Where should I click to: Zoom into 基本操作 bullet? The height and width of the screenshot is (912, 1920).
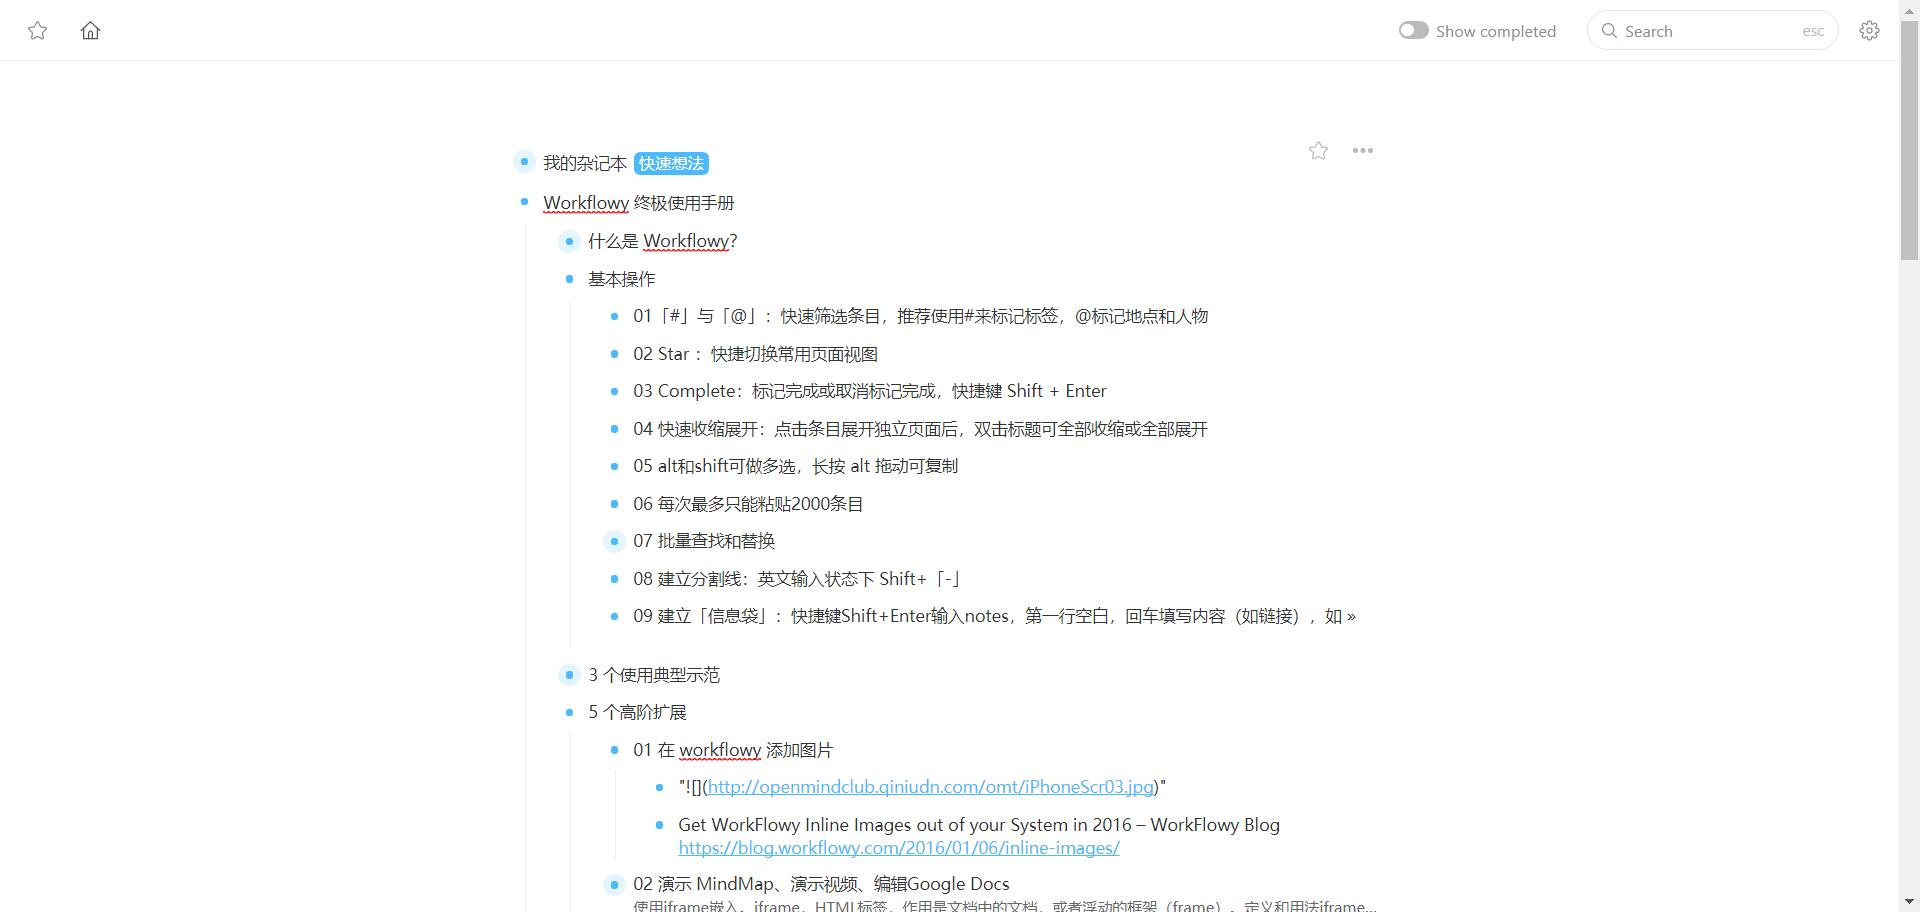point(569,279)
